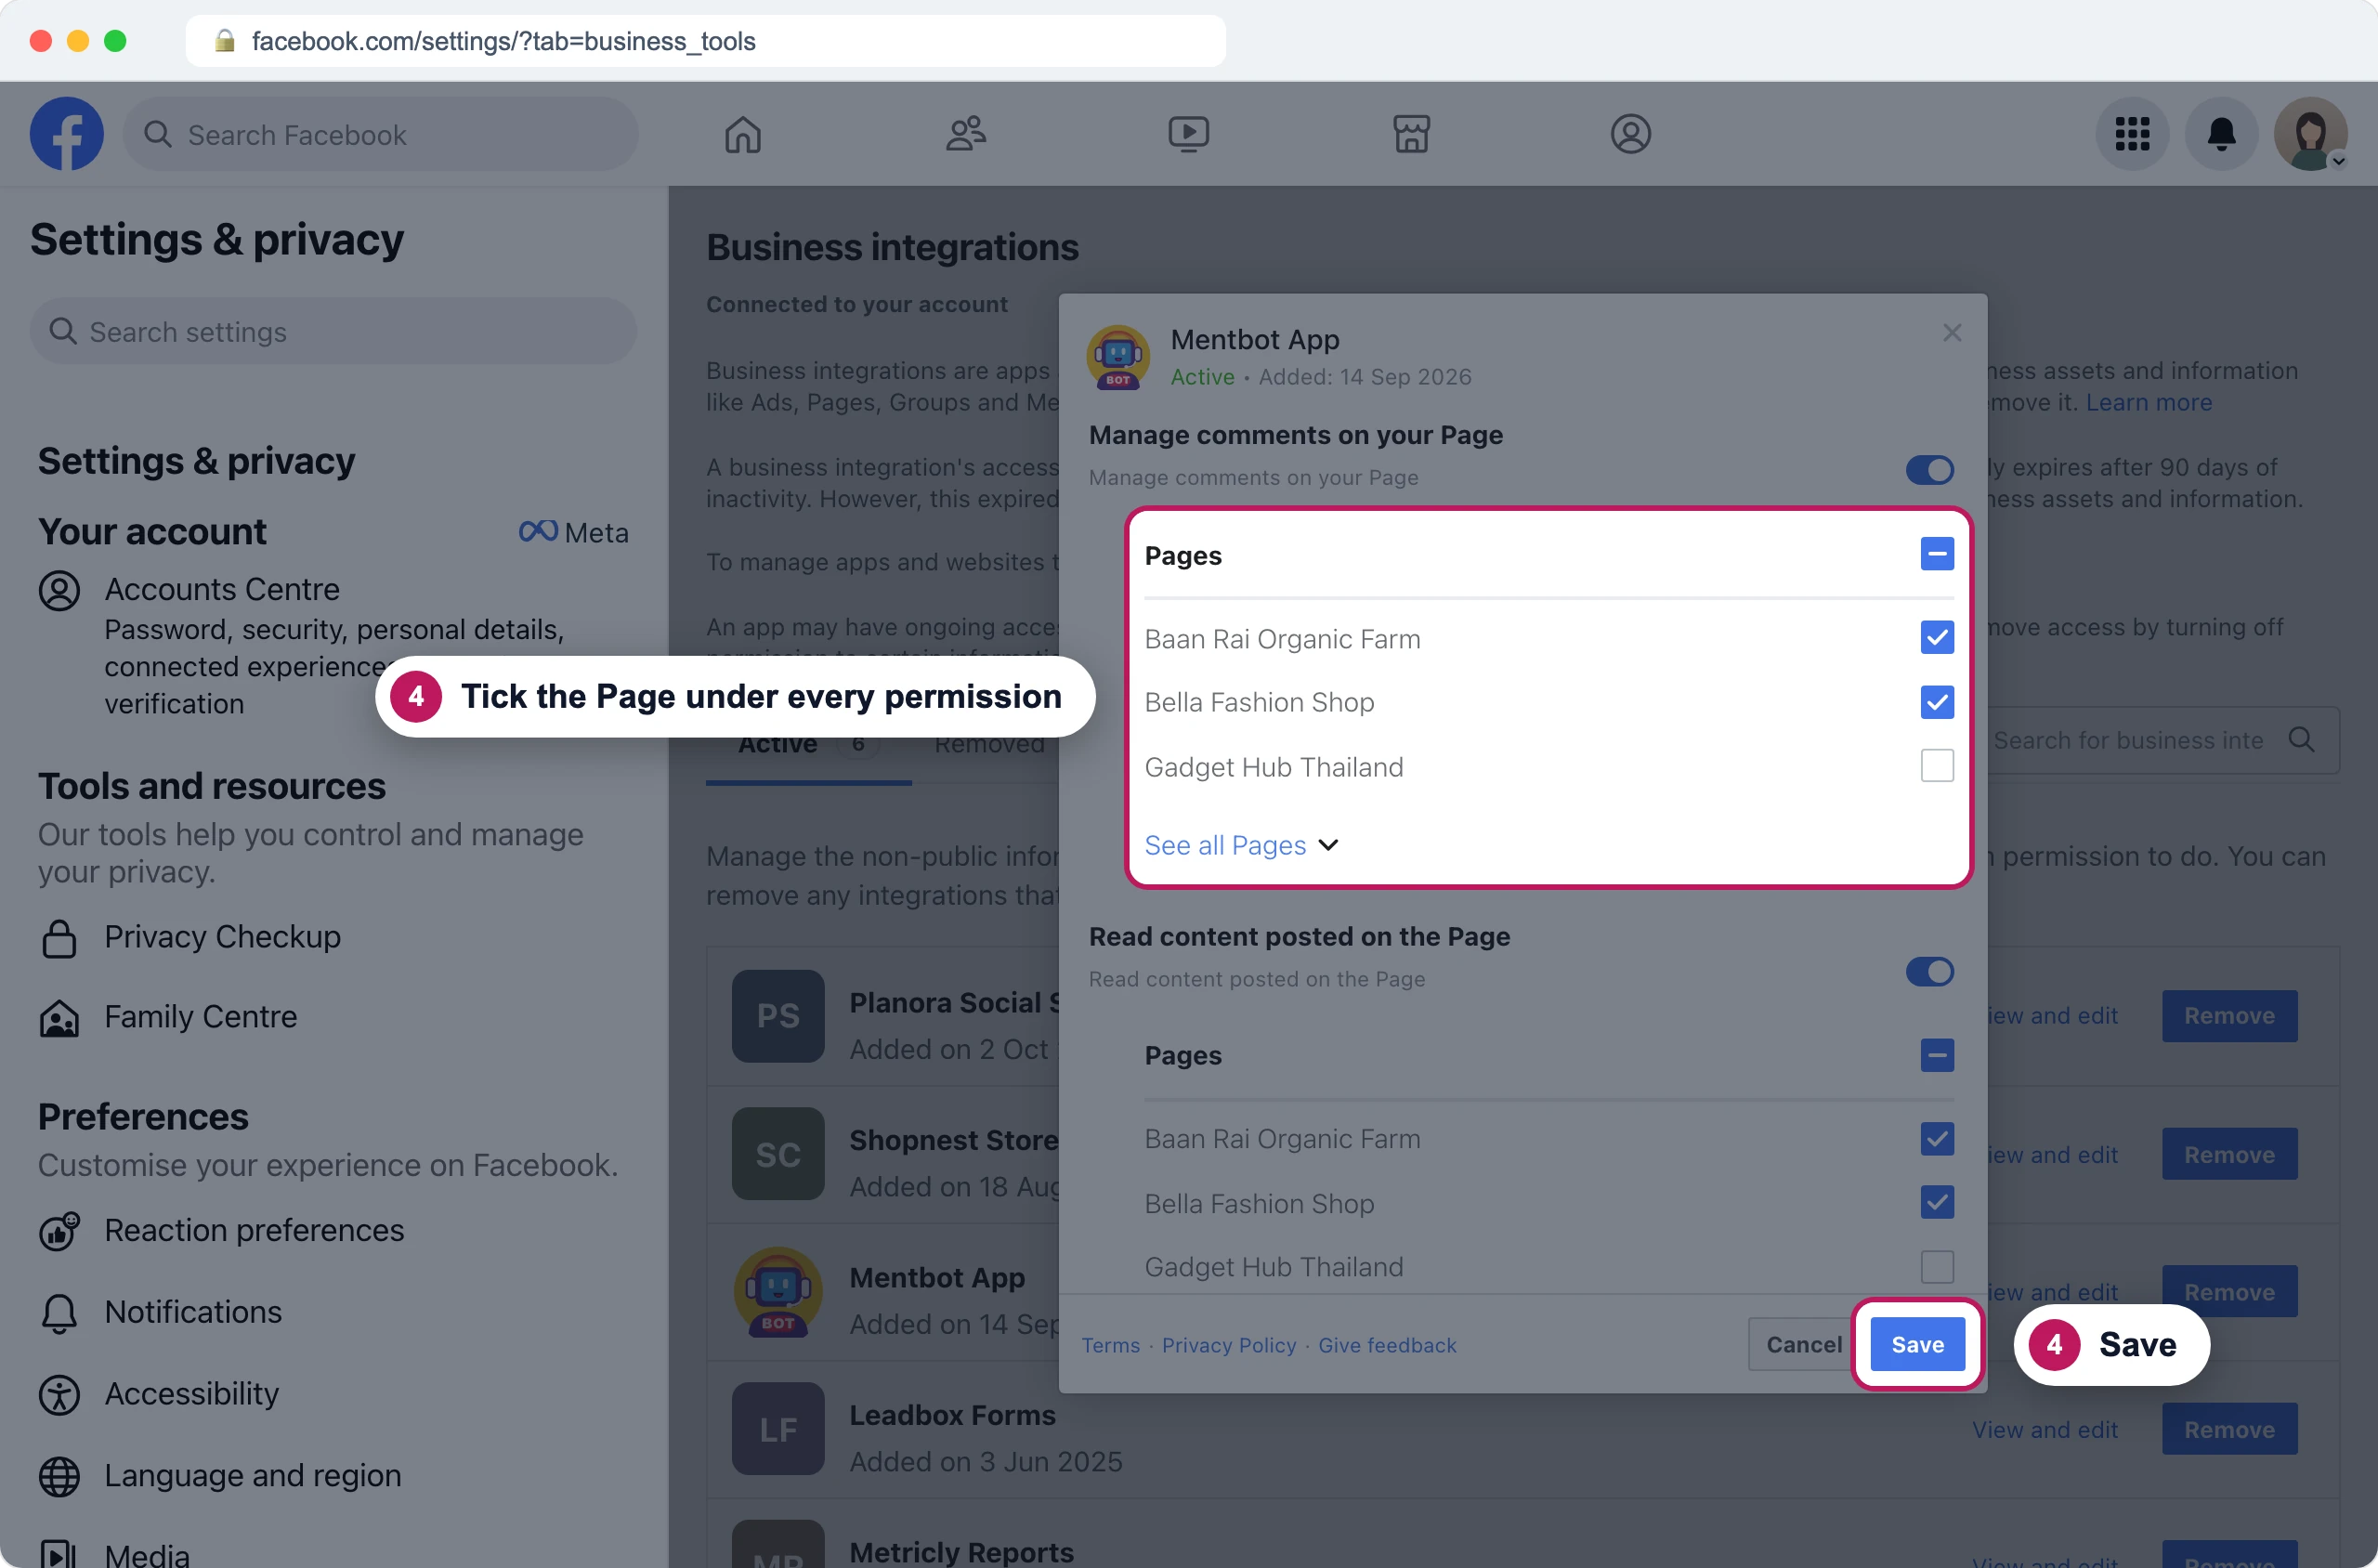This screenshot has width=2378, height=1568.
Task: Open the profile circle icon in navigation
Action: pyautogui.click(x=1630, y=134)
